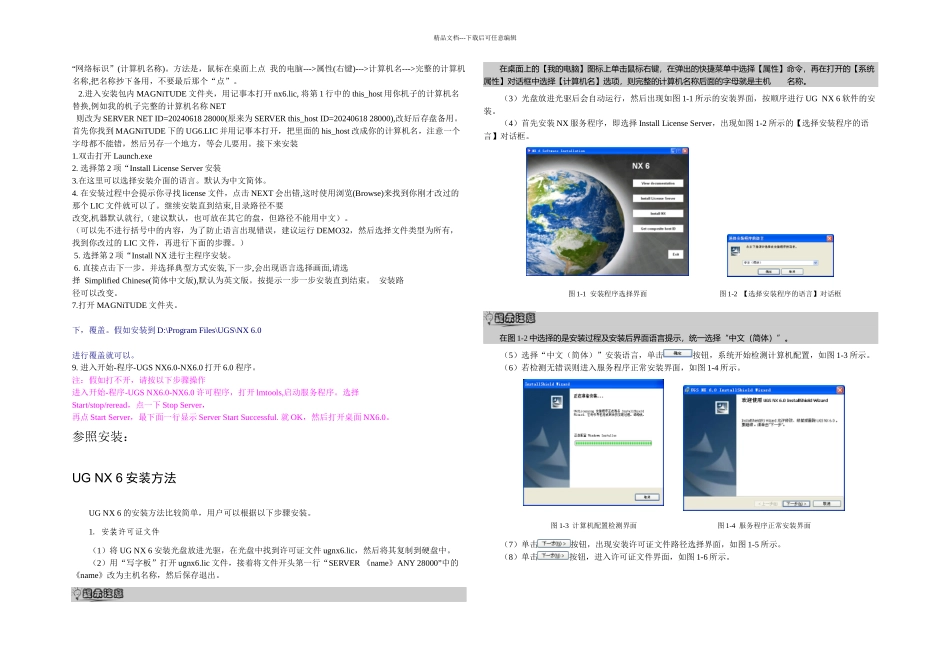Screen dimensions: 950x672
Task: Click the OK button in the figure 1-2 language dialog
Action: (768, 271)
